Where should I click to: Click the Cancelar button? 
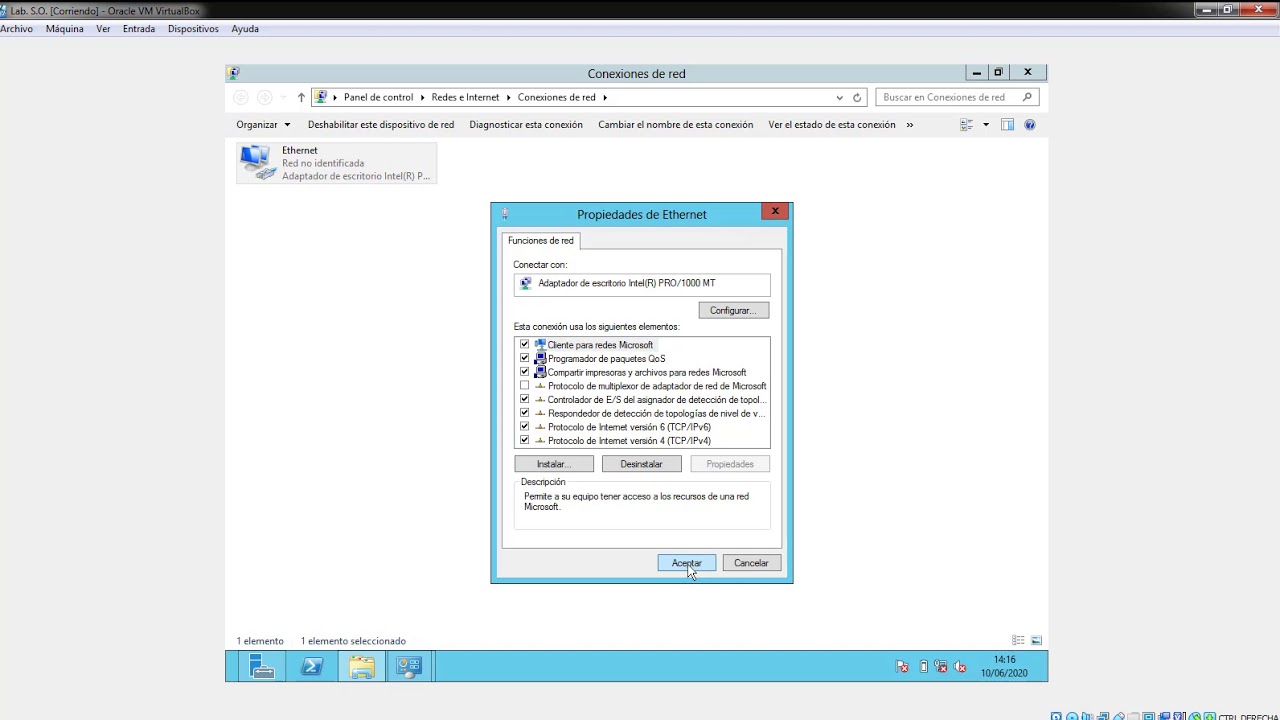click(x=751, y=563)
